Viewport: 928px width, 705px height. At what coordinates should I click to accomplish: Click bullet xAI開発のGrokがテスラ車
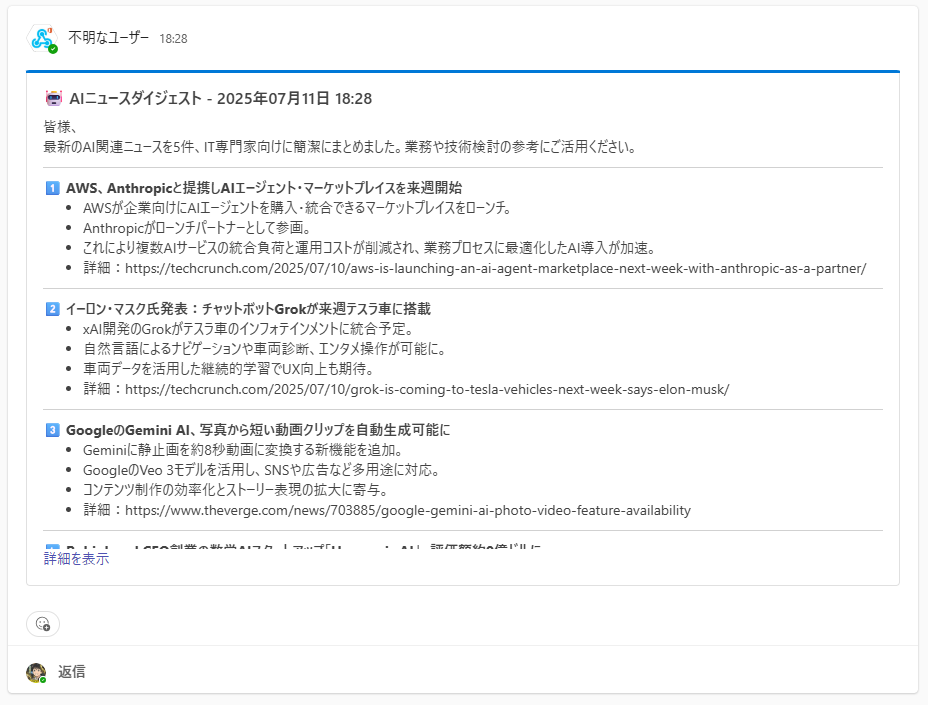point(249,329)
